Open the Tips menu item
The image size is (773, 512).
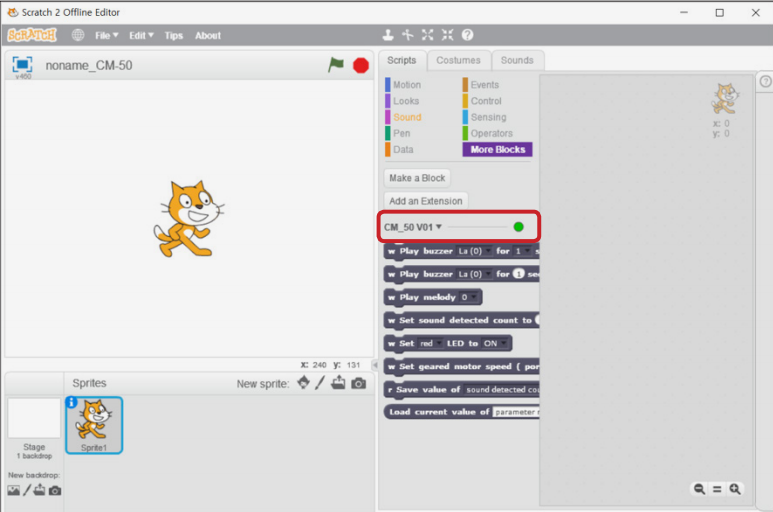[174, 35]
